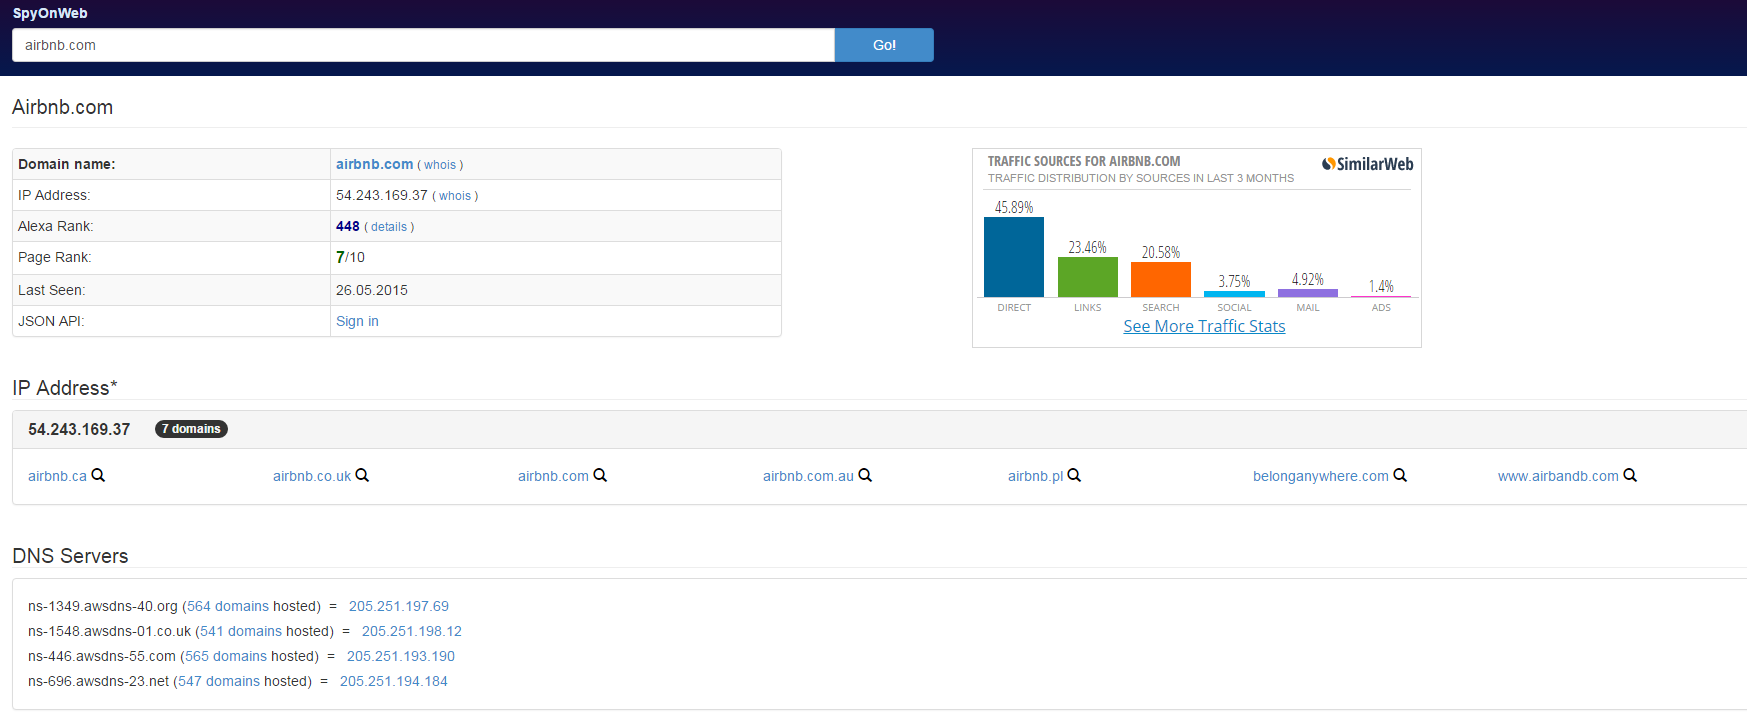Screen dimensions: 1747x712
Task: Open 541 domains hosted link
Action: tap(241, 631)
